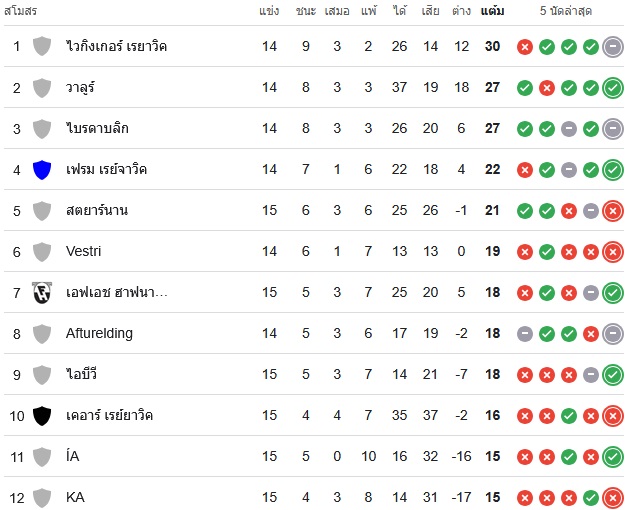Click the latest-match green check icon for ÍA
This screenshot has height=510, width=629.
613,457
